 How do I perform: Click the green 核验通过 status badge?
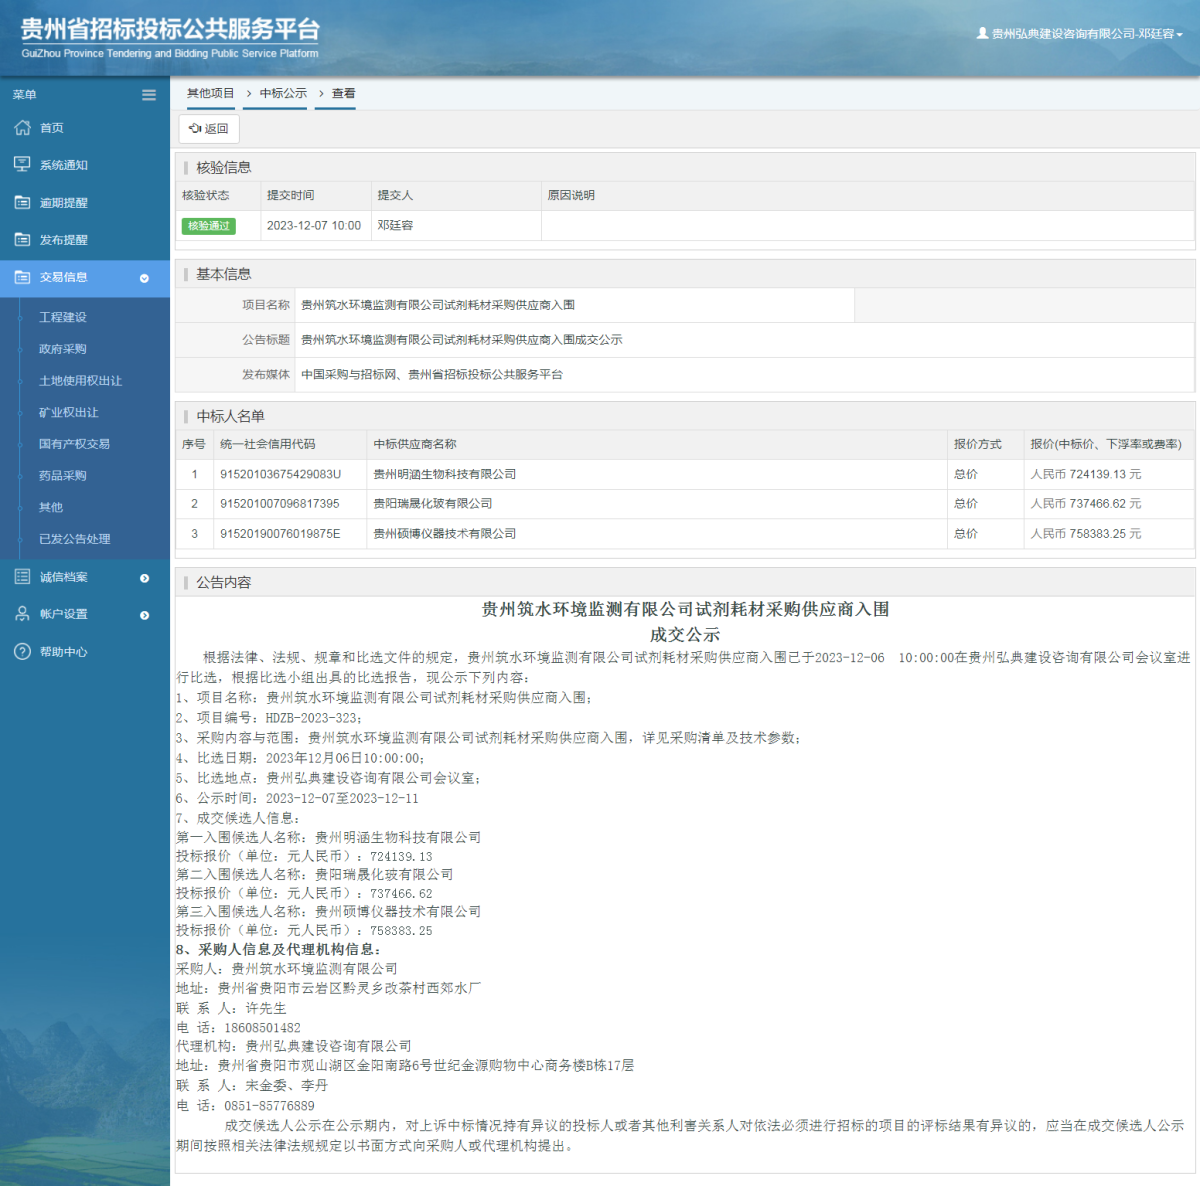(208, 226)
